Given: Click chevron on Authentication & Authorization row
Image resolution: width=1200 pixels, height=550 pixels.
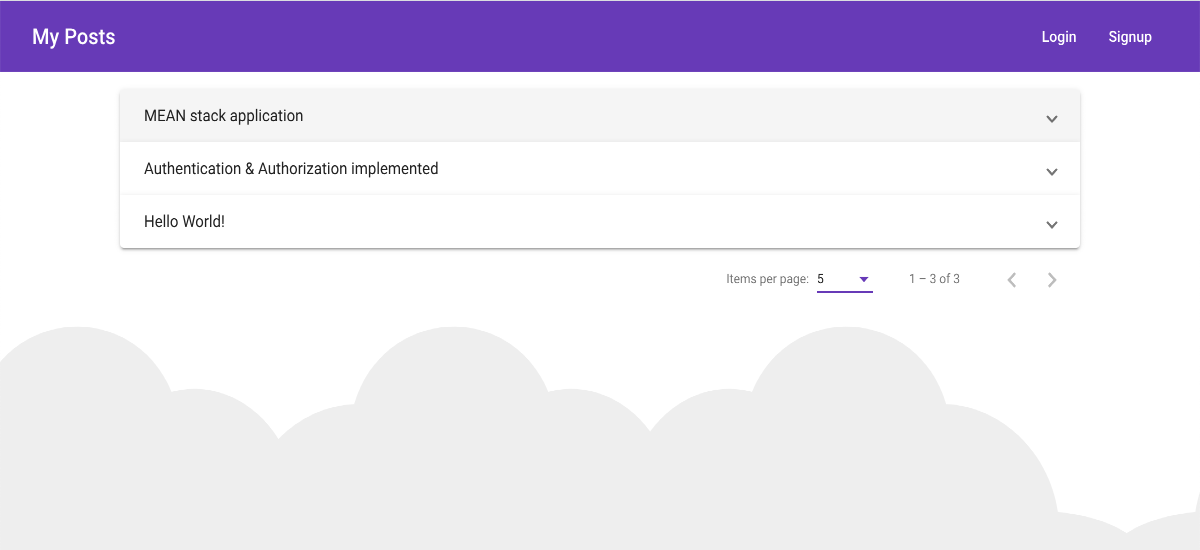Looking at the screenshot, I should (1052, 171).
